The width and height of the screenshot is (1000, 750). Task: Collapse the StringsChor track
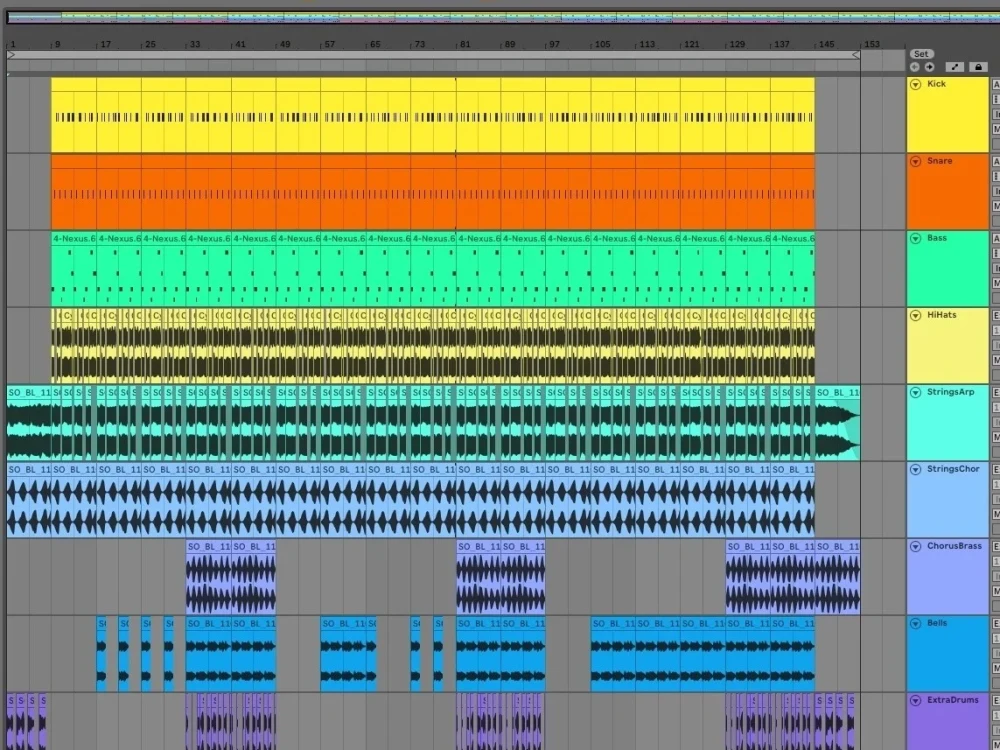click(915, 469)
